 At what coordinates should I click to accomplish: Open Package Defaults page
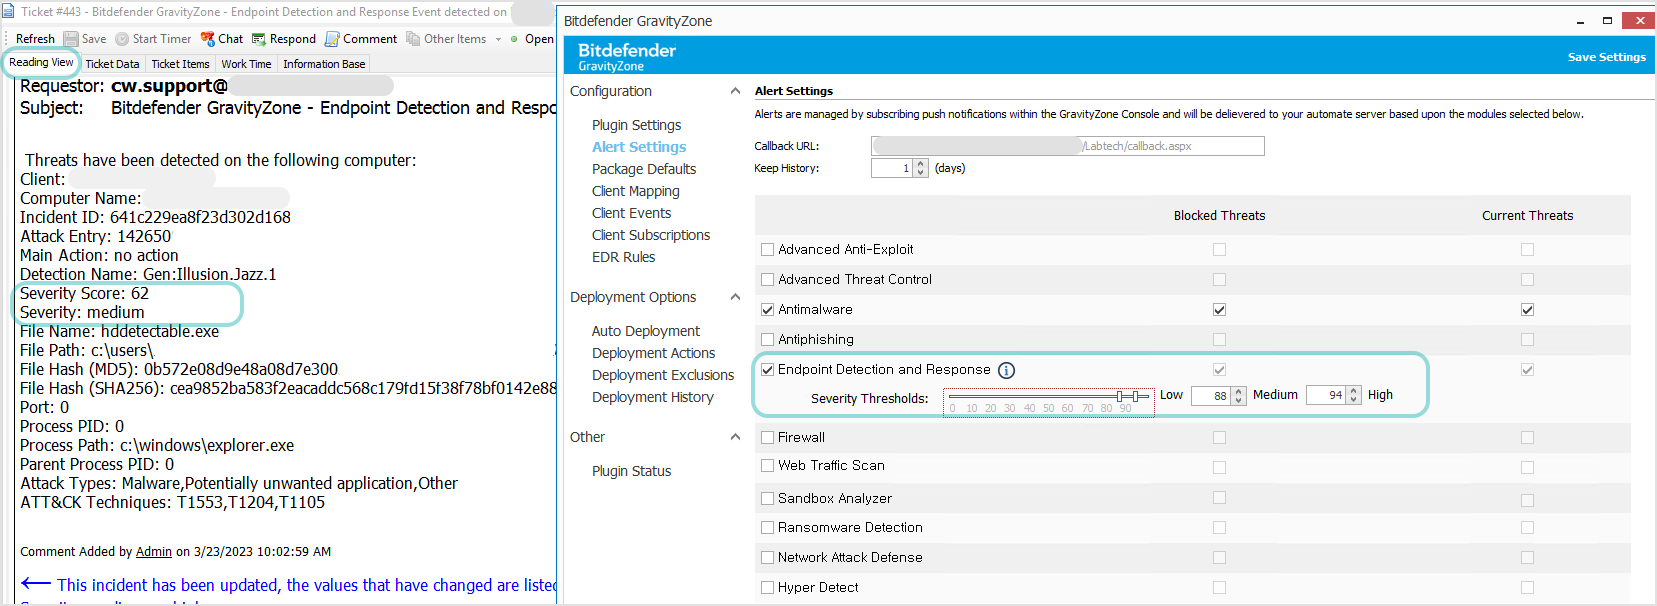click(644, 169)
